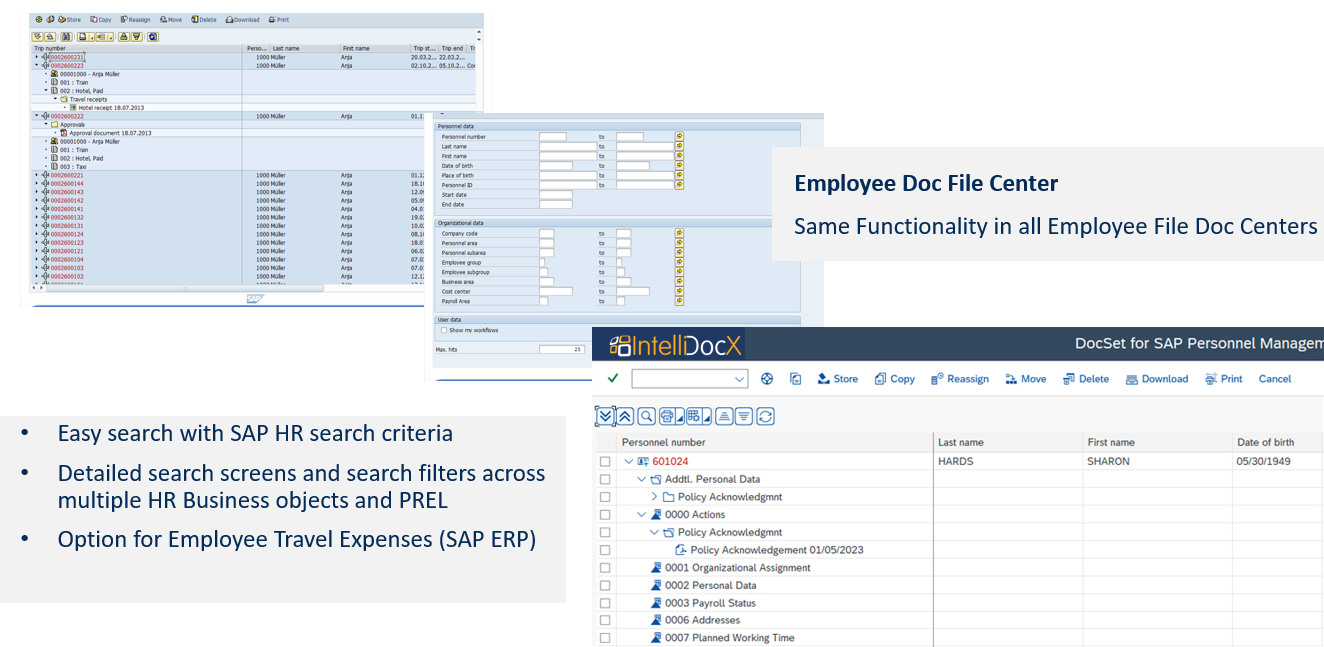Viewport: 1324px width, 647px height.
Task: Click Cancel in the IntelliDocX toolbar
Action: click(x=1275, y=379)
